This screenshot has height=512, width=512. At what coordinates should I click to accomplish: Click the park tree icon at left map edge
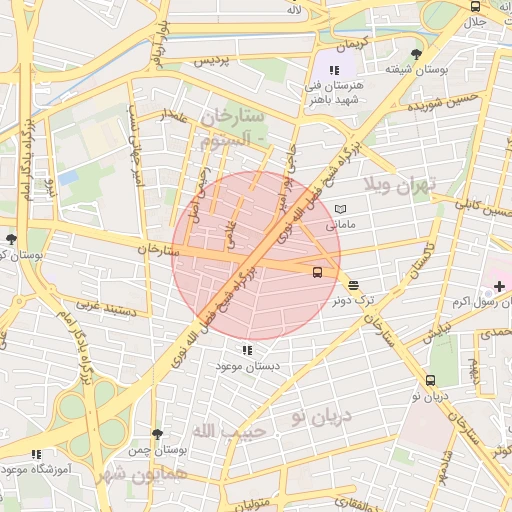click(11, 239)
